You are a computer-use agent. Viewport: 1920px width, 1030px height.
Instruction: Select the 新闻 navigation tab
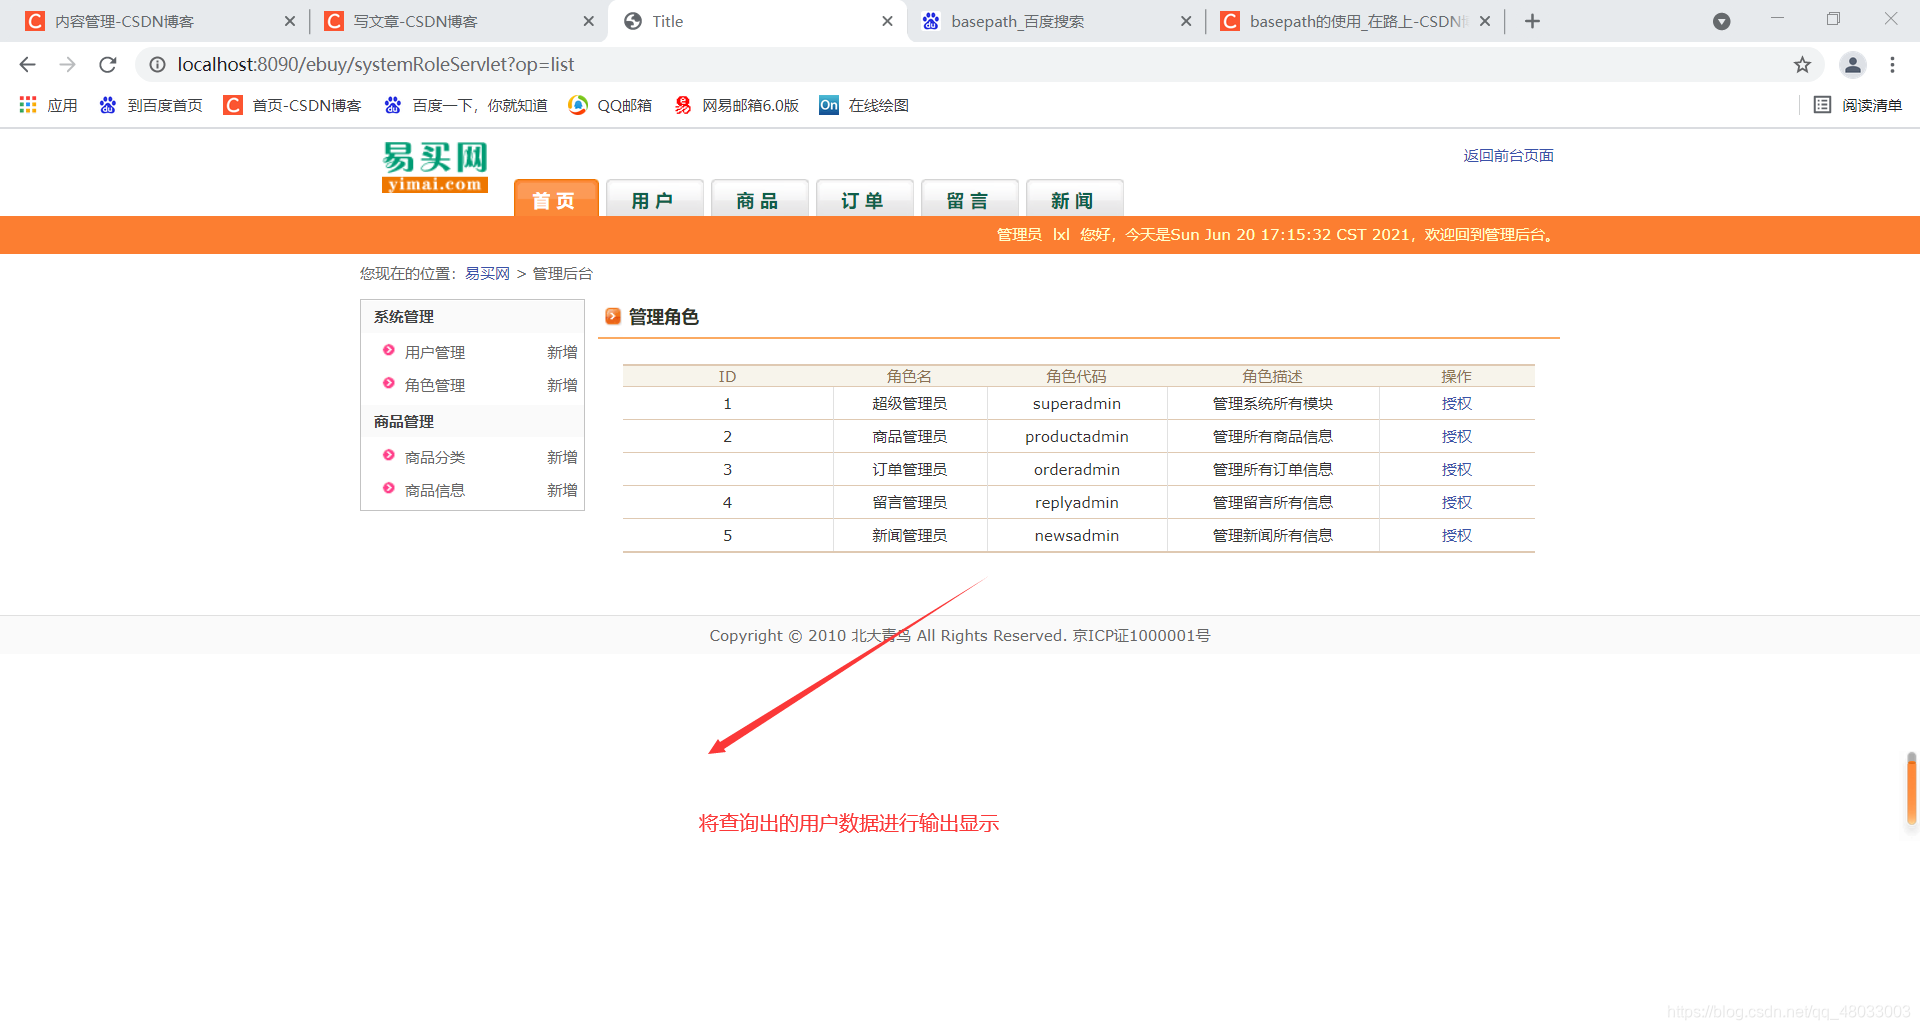pyautogui.click(x=1075, y=199)
